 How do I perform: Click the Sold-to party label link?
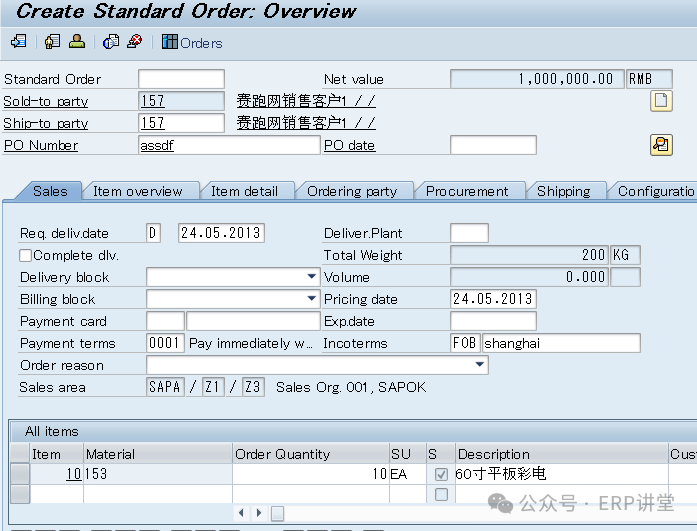[x=46, y=101]
